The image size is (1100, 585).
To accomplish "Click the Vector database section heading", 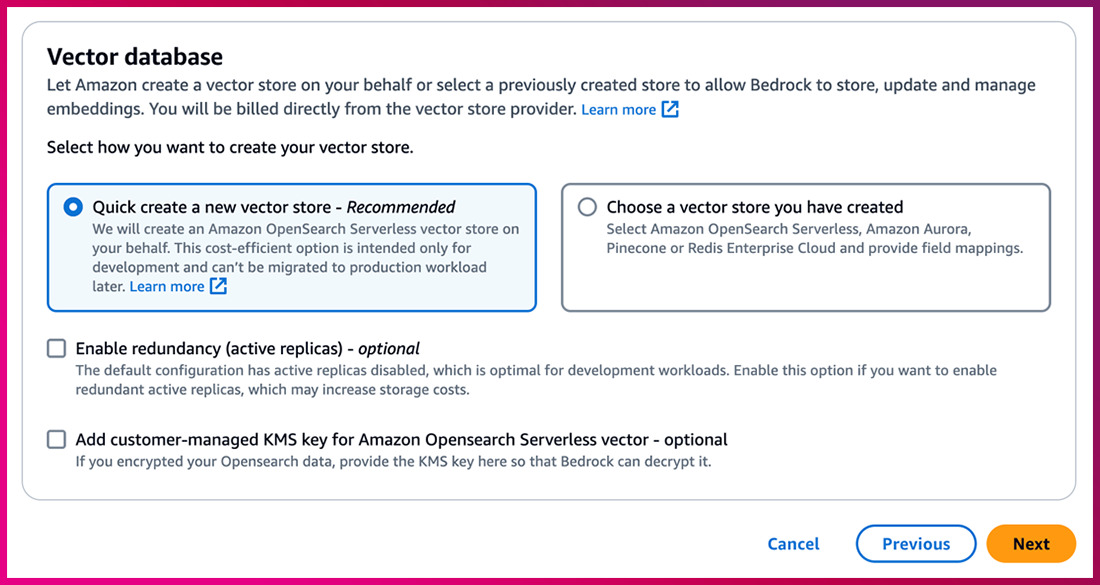I will coord(135,57).
